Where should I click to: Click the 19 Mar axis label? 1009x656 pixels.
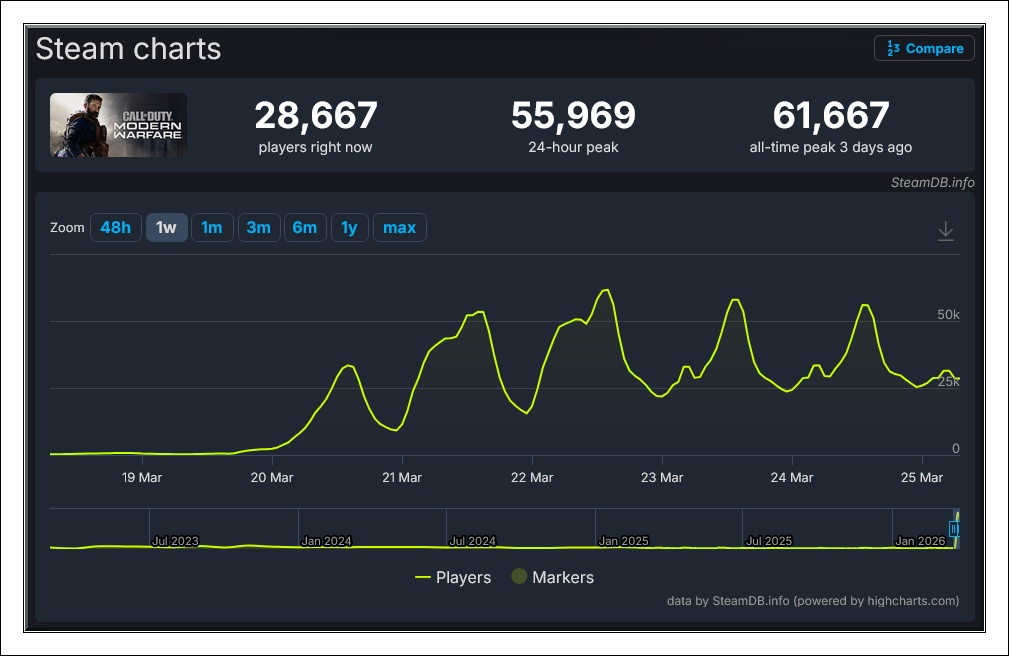point(142,478)
